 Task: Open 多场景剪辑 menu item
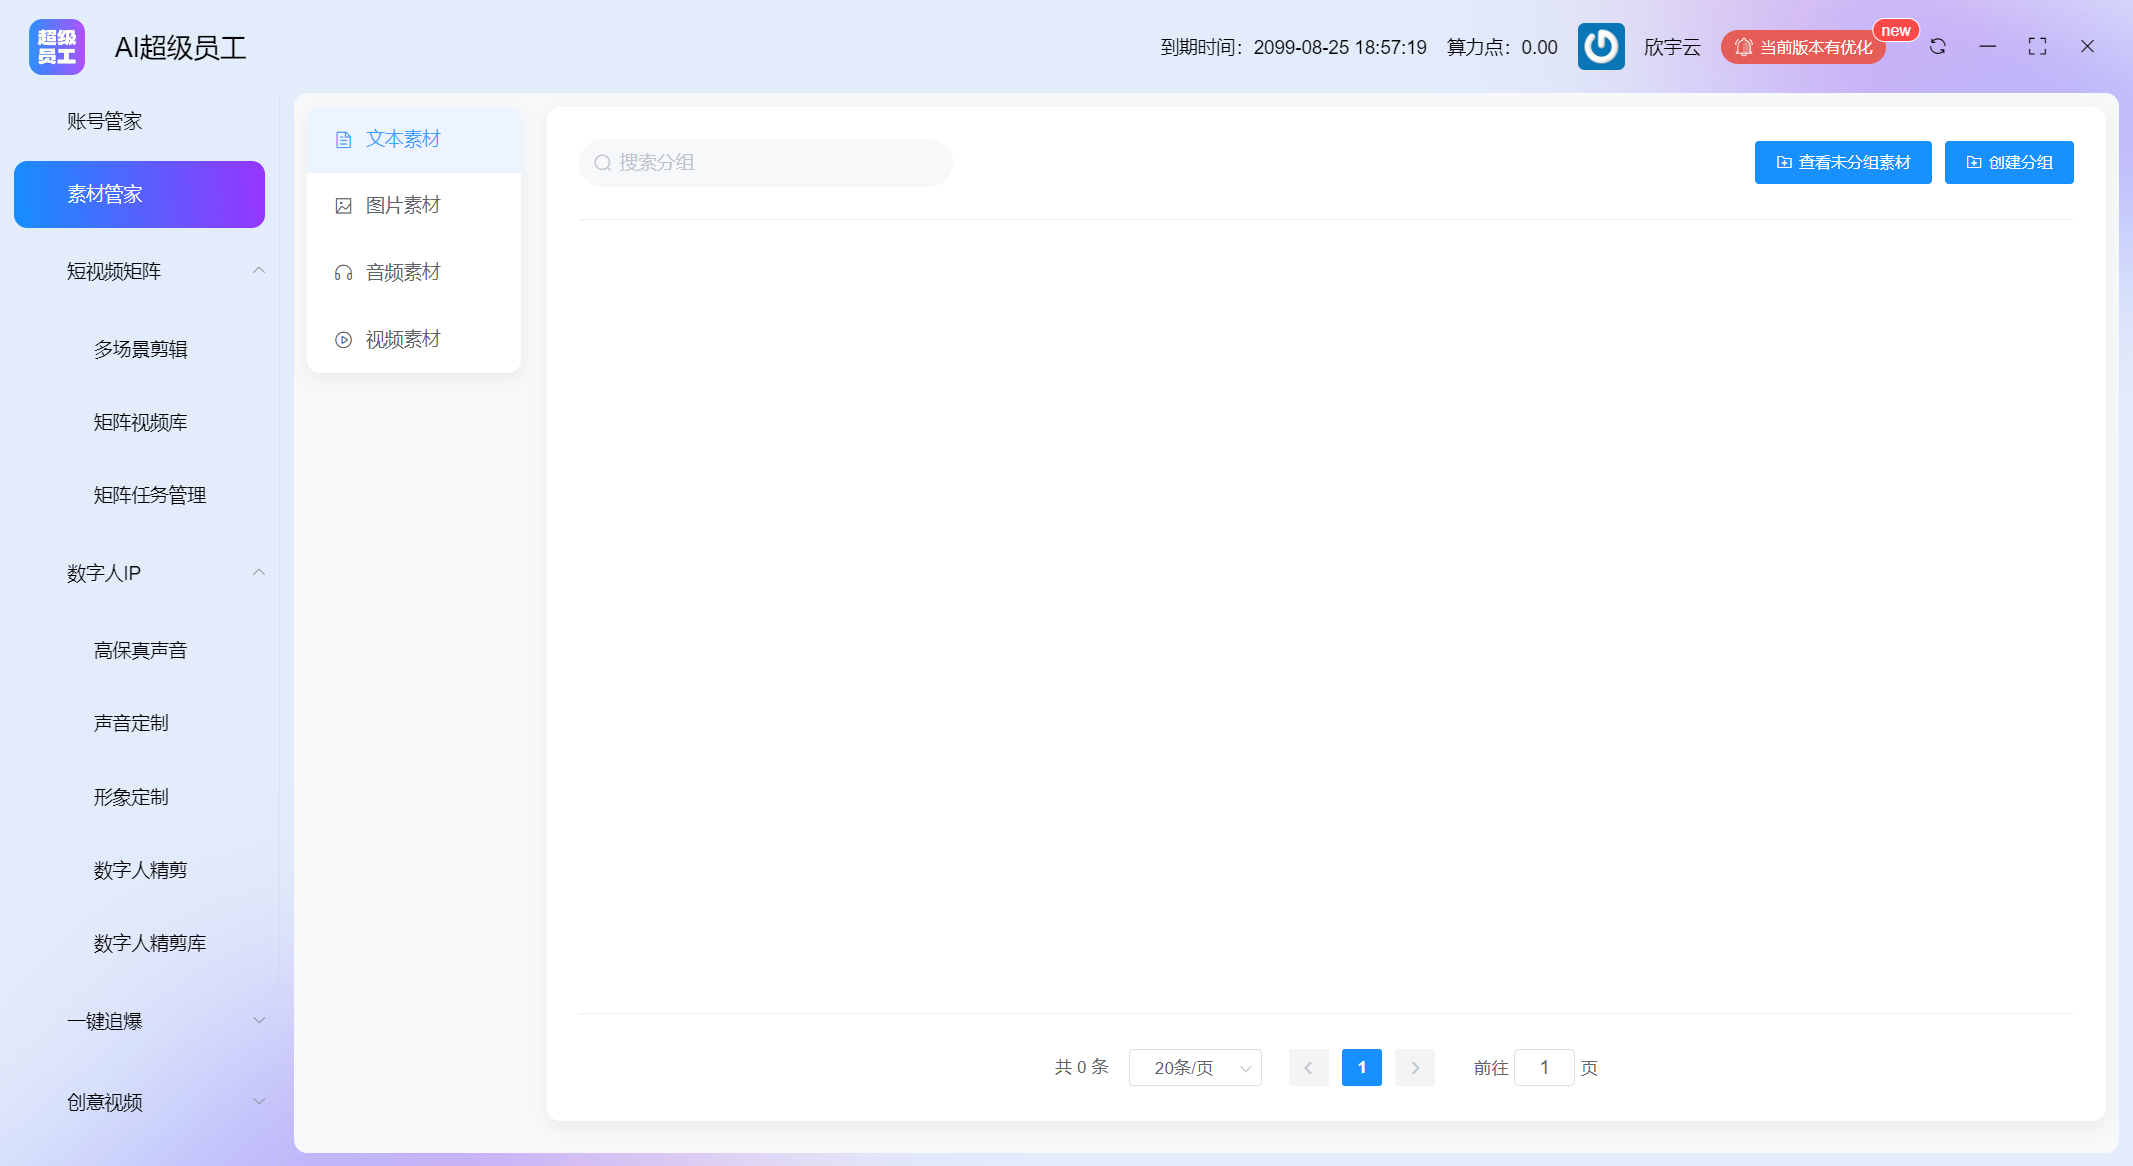click(x=141, y=349)
